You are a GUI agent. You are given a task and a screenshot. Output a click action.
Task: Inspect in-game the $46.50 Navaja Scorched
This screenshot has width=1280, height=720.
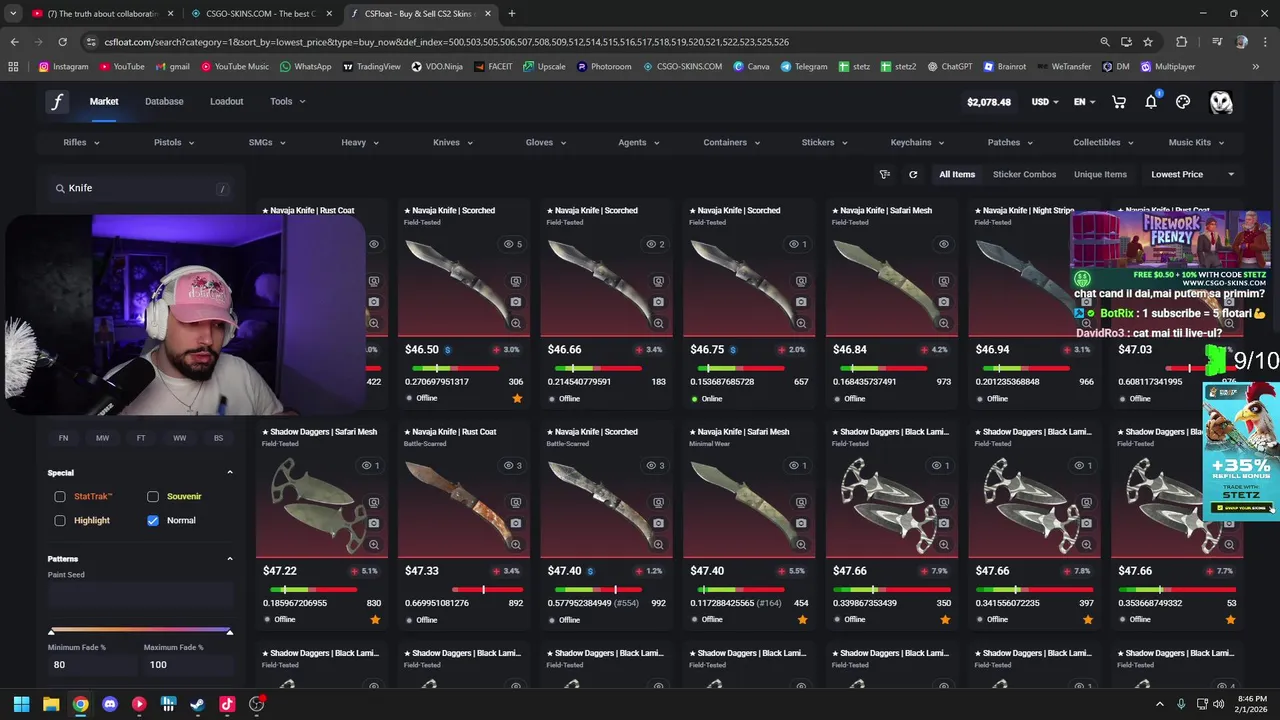516,281
